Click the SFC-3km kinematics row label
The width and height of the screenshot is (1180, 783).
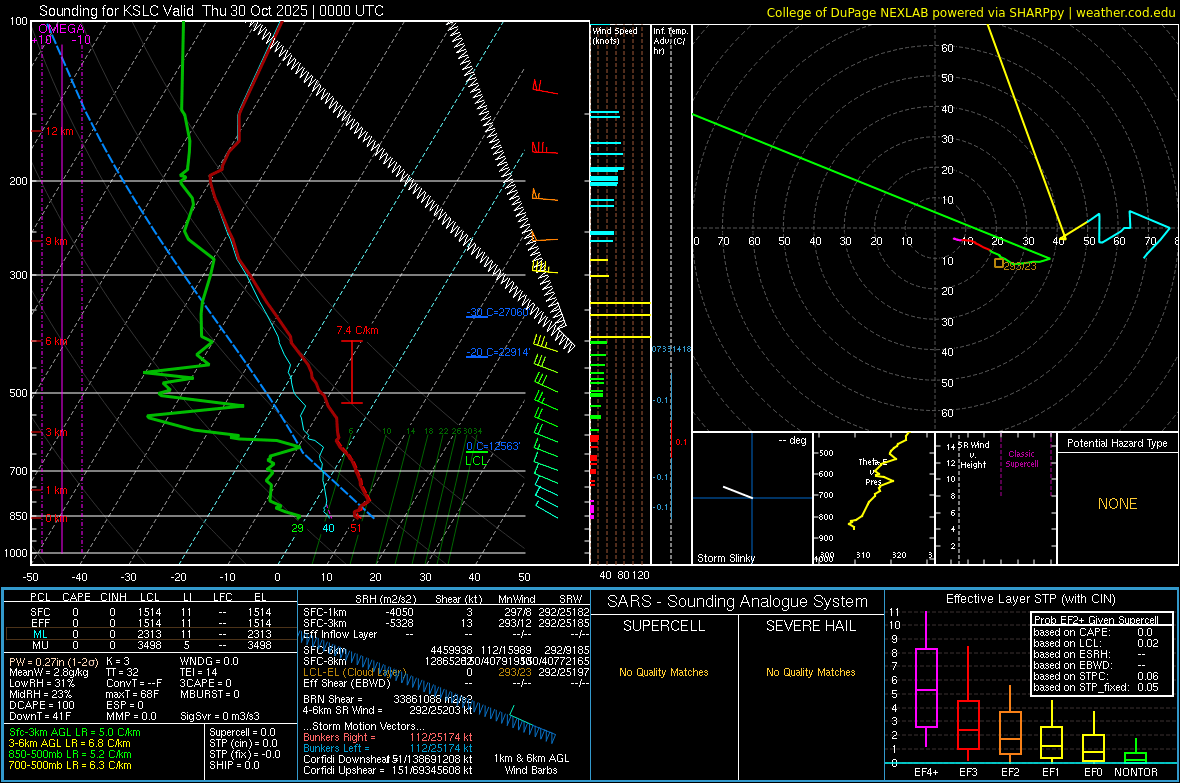coord(325,623)
